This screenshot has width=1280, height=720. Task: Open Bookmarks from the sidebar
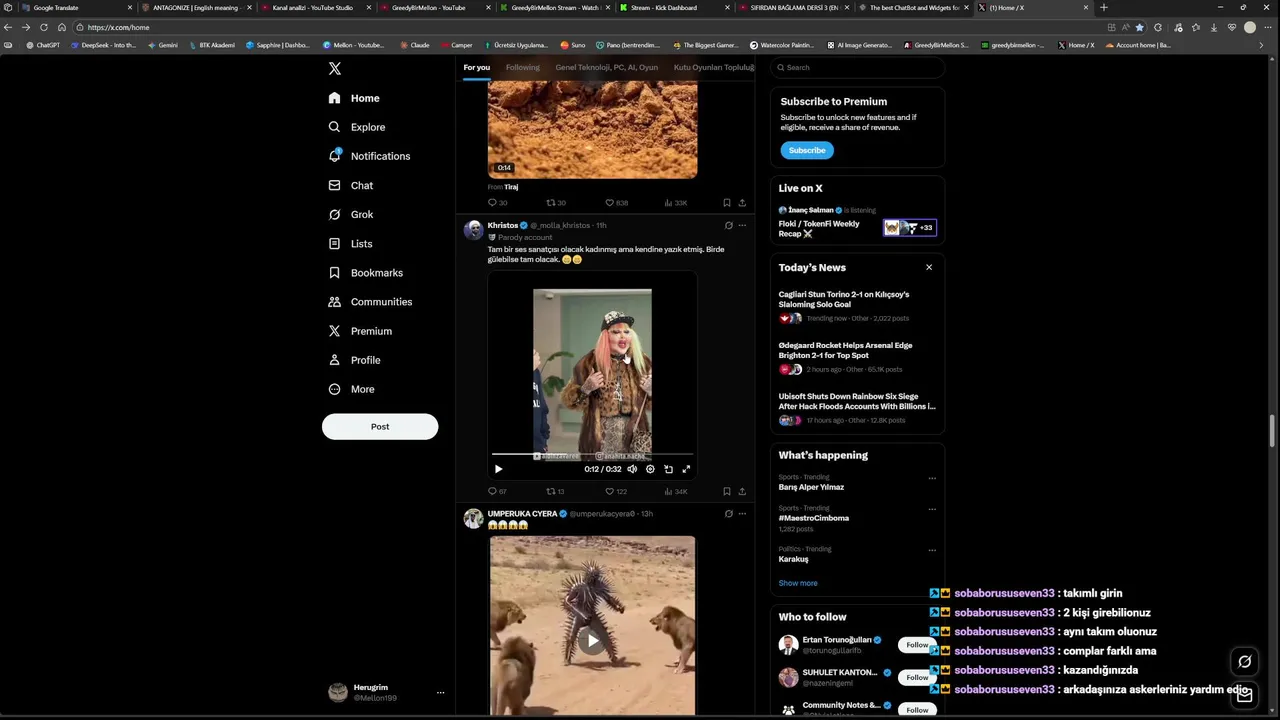[x=366, y=272]
